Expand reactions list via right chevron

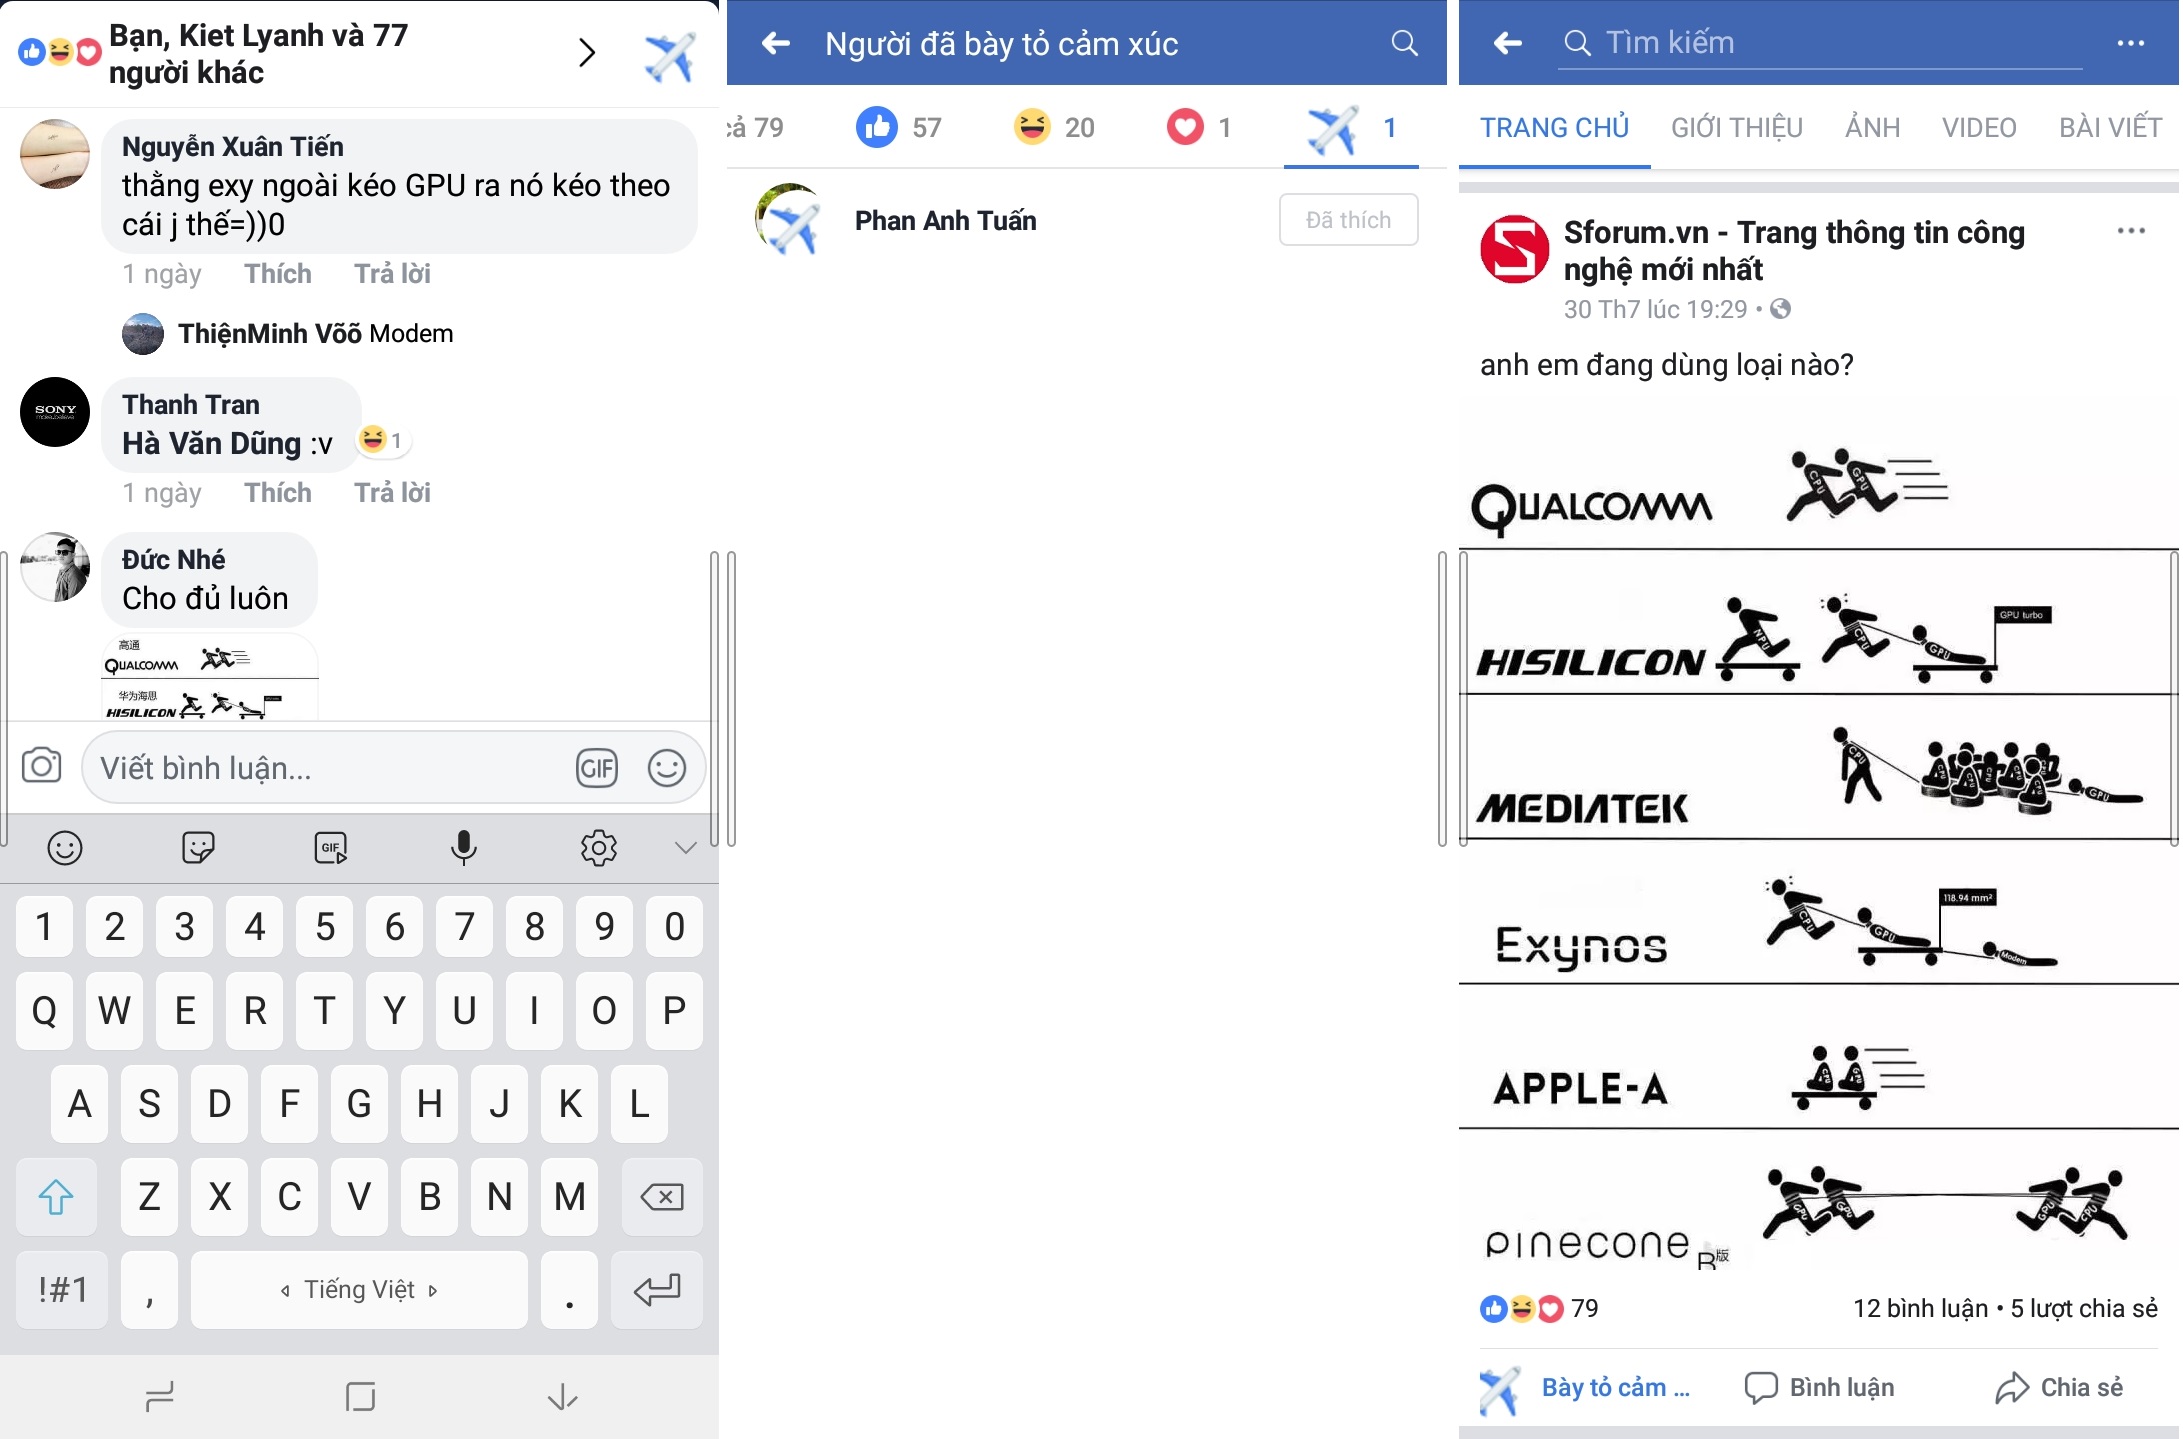[587, 52]
